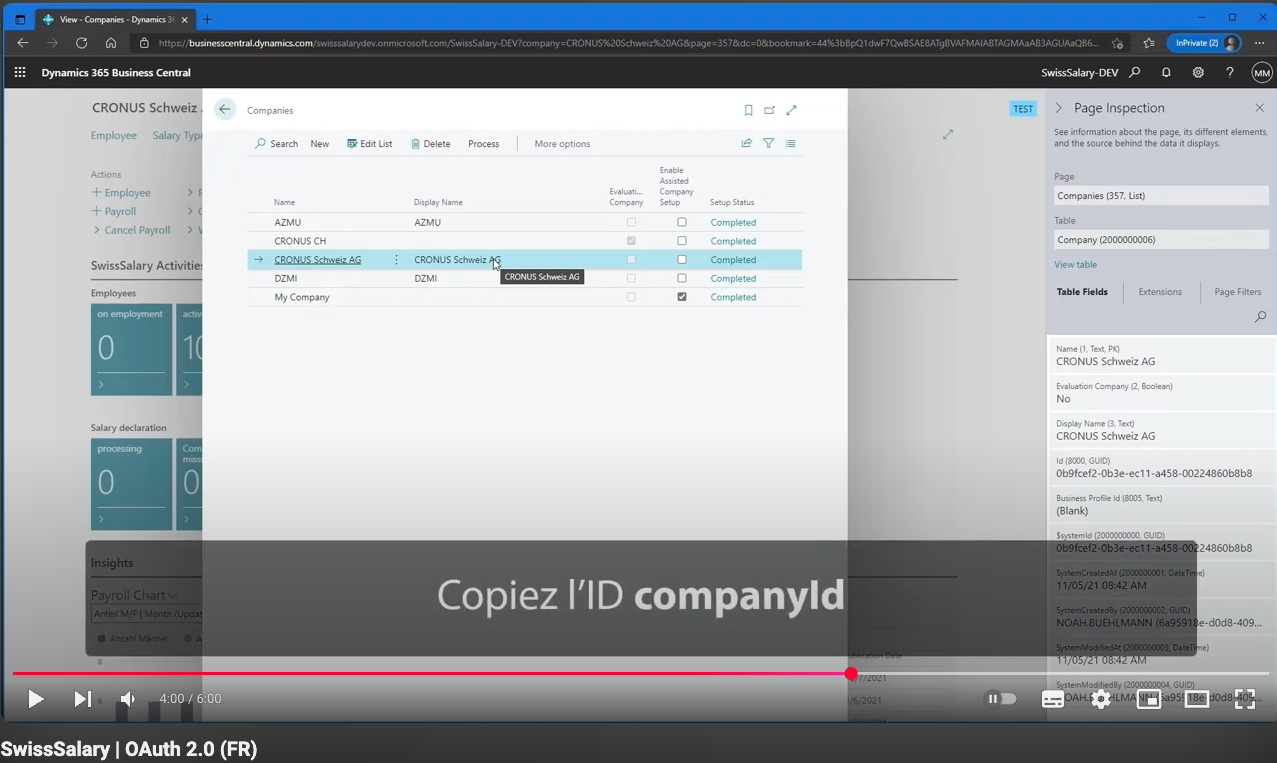This screenshot has height=763, width=1277.
Task: Open the Employee menu in the background page
Action: (x=114, y=136)
